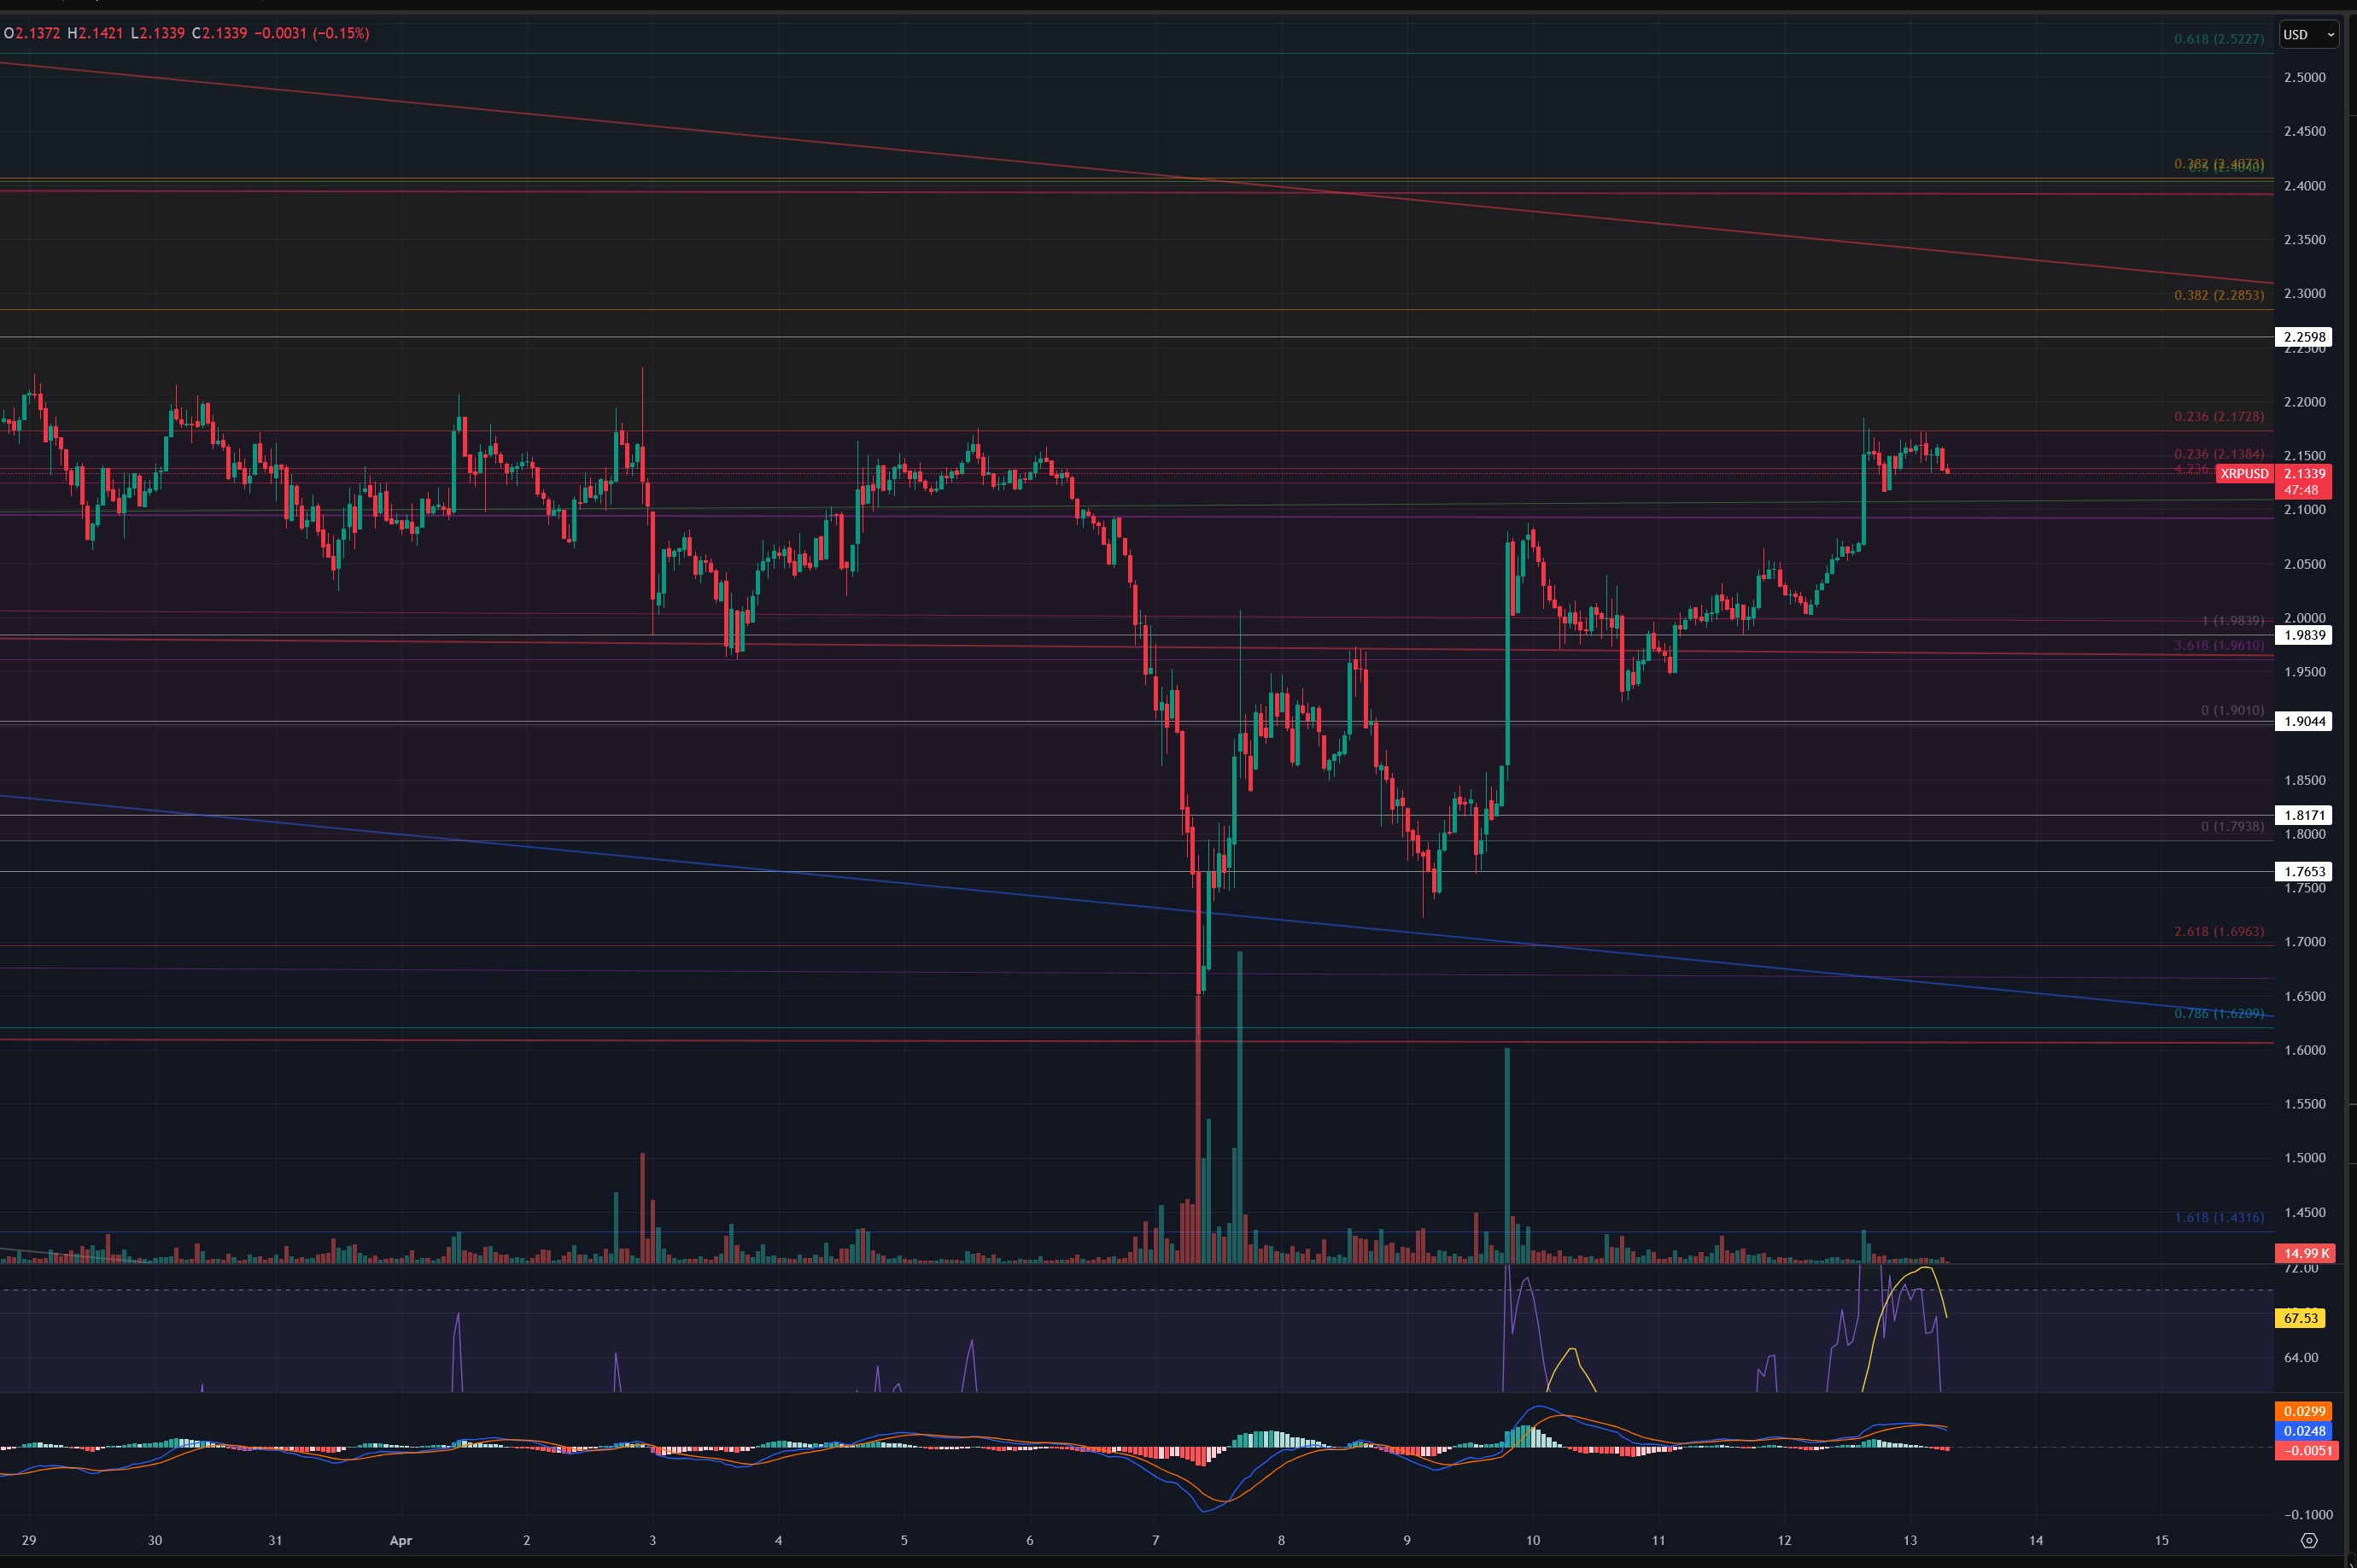Select the 1.9839 price axis label
Viewport: 2357px width, 1568px height.
point(2303,635)
